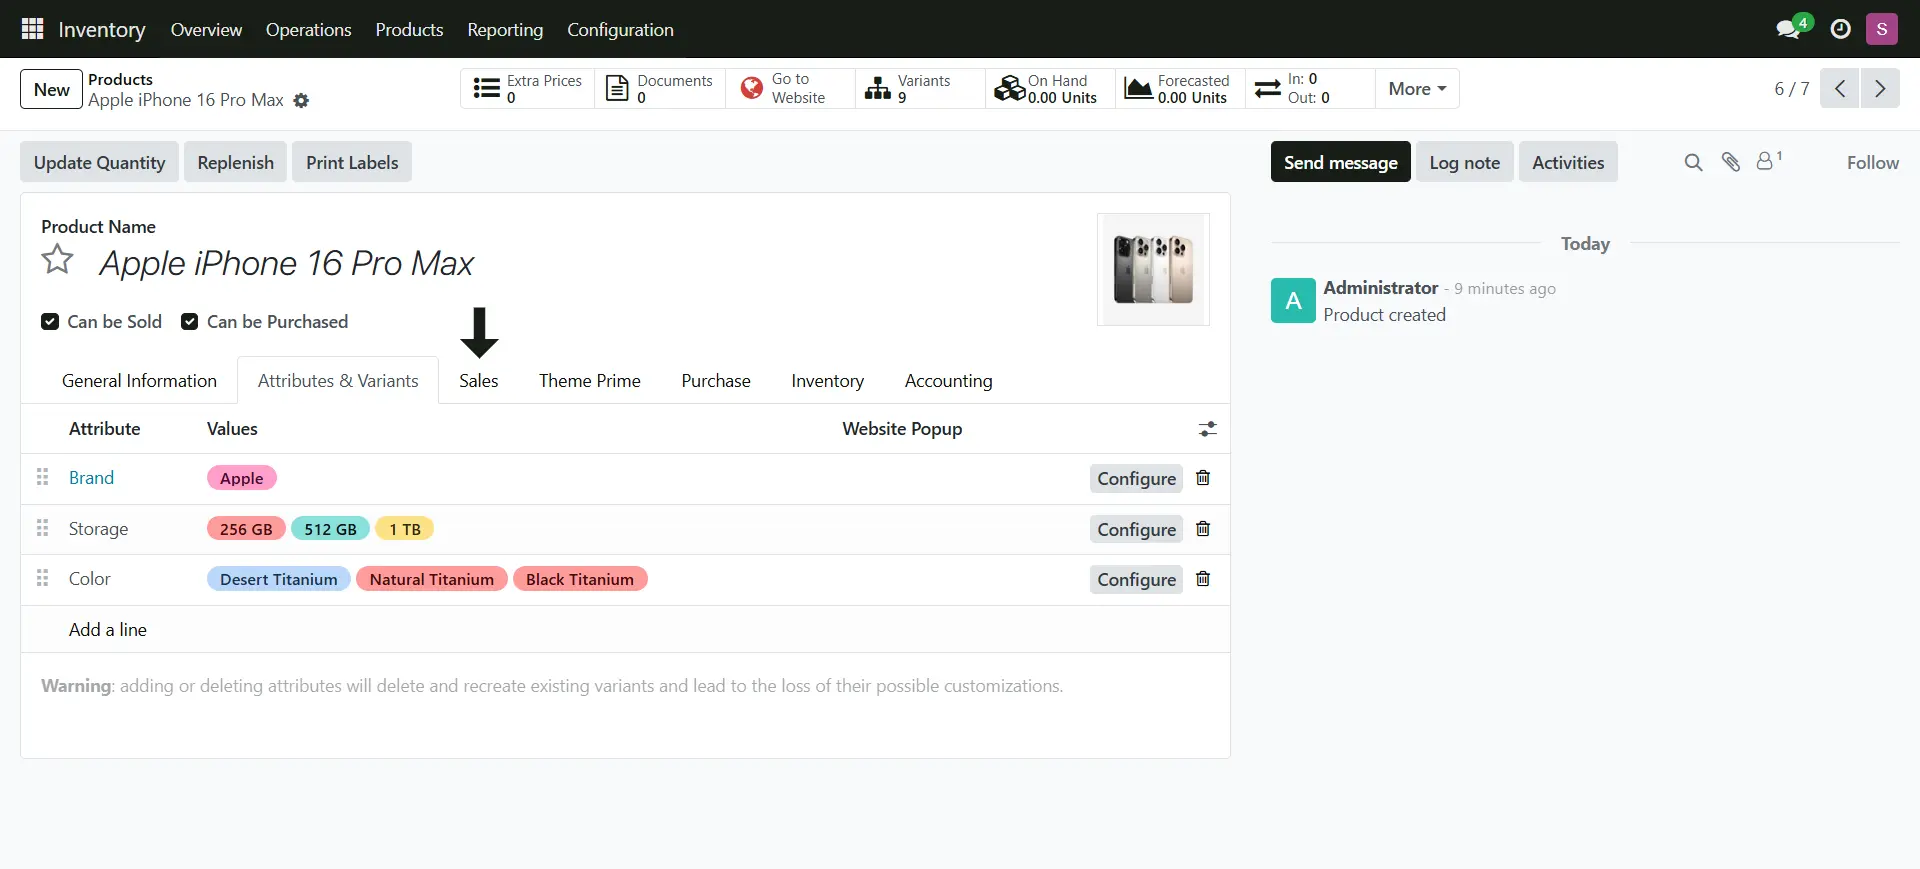Click Add a line link
1920x869 pixels.
(x=108, y=630)
